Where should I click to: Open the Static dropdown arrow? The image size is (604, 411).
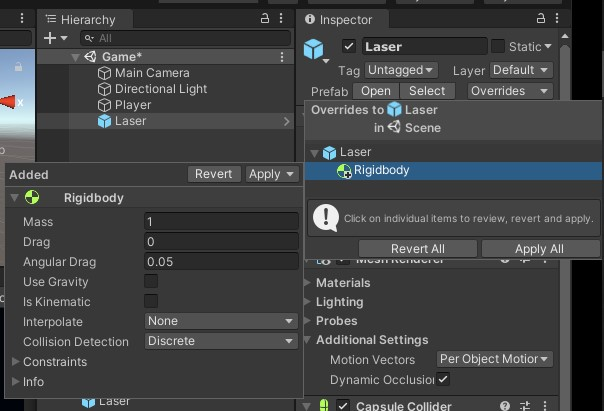pyautogui.click(x=548, y=46)
